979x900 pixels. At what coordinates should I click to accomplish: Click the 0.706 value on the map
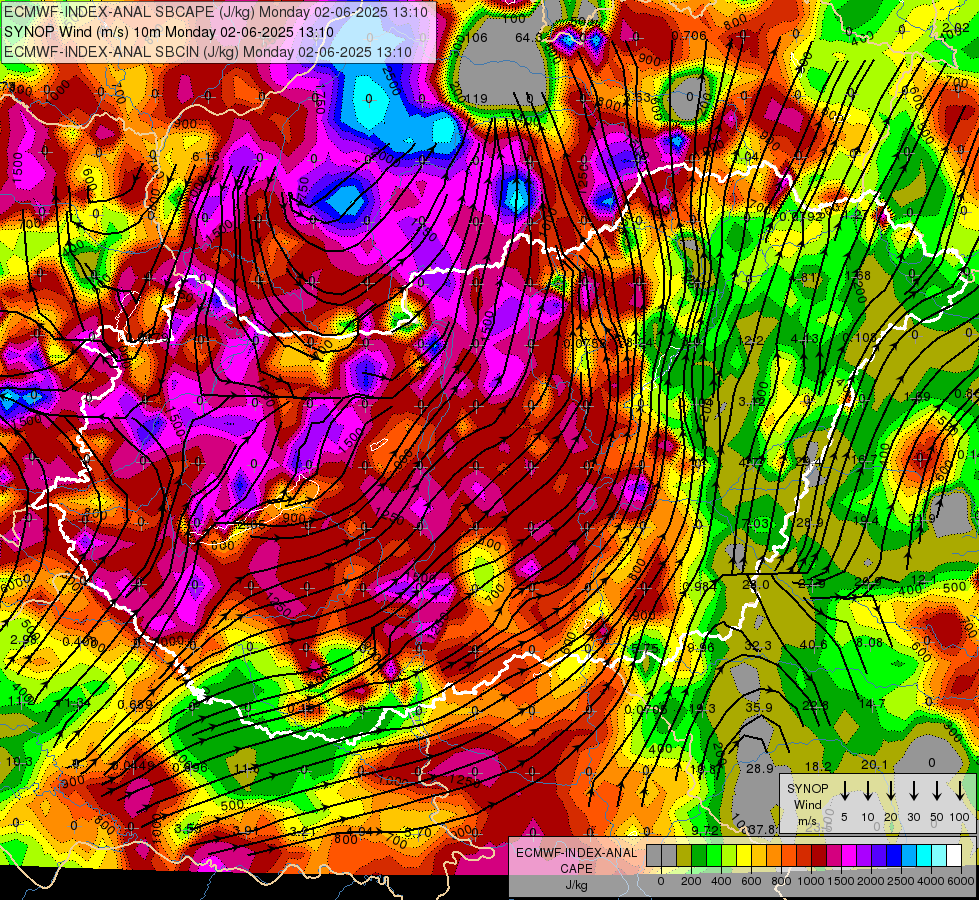[x=689, y=36]
